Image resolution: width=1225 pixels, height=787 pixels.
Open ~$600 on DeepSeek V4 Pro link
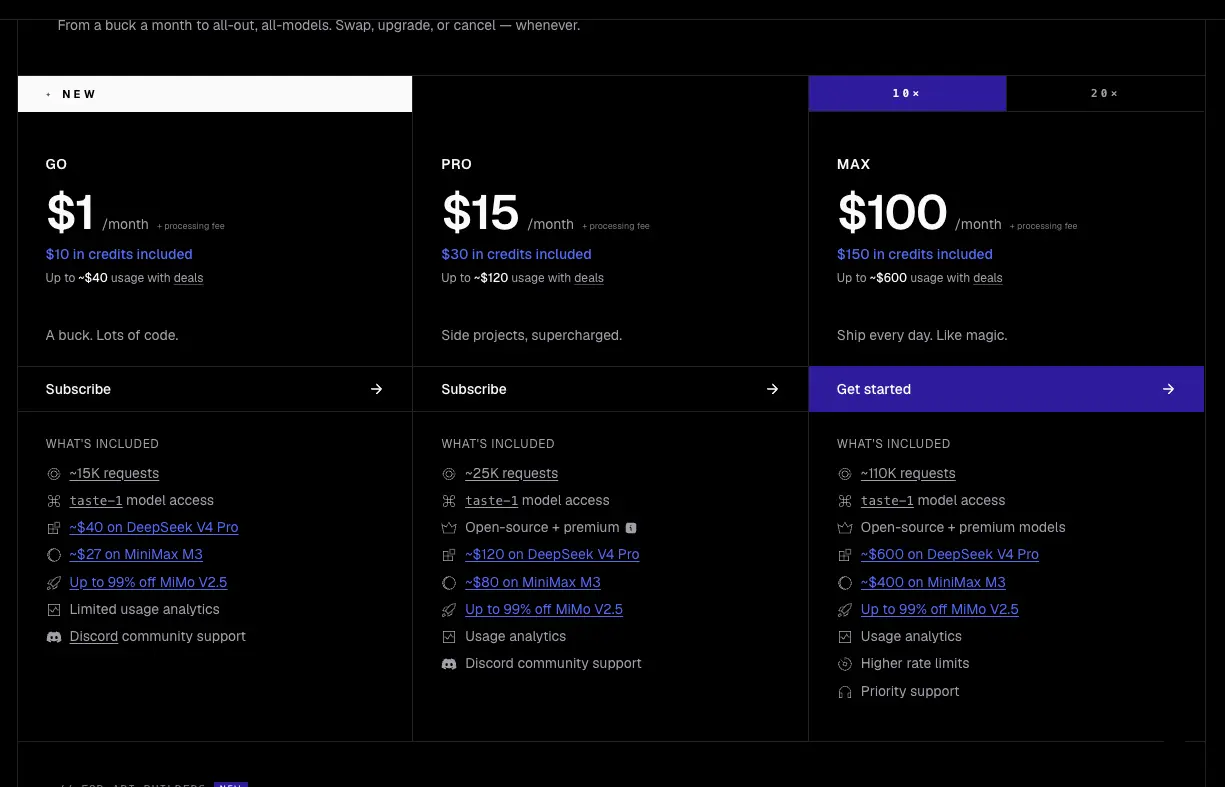pyautogui.click(x=950, y=554)
